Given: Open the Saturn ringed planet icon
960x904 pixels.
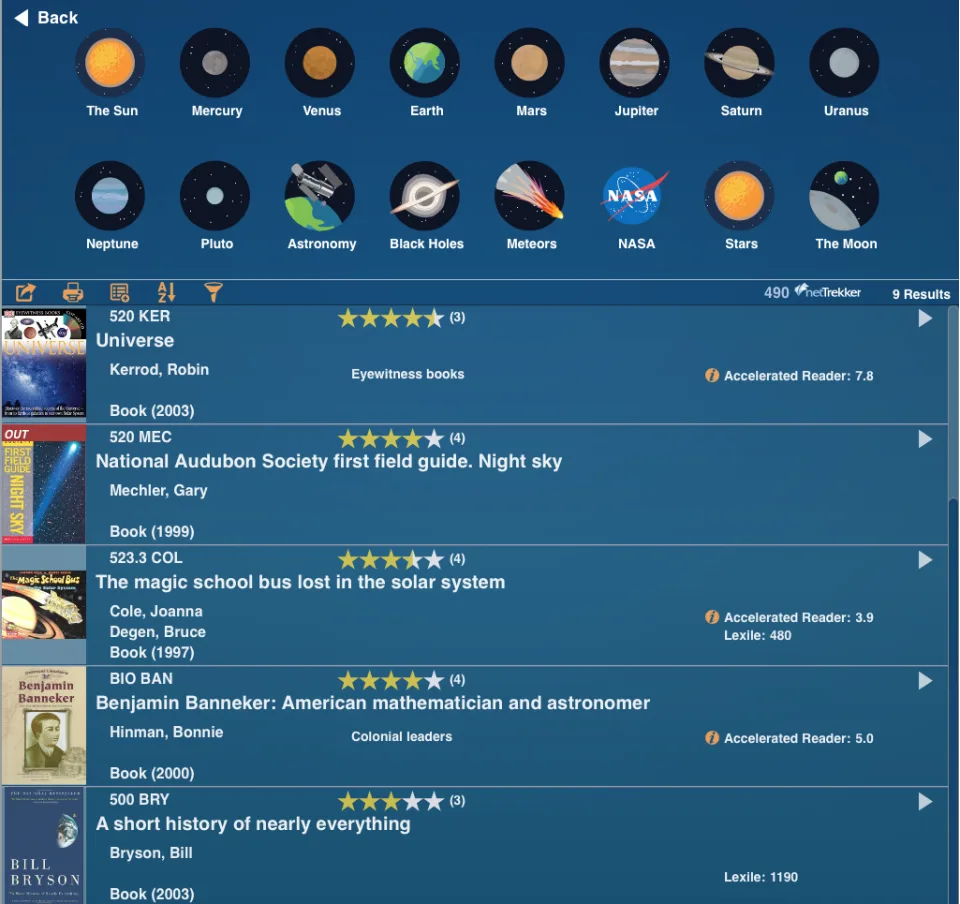Looking at the screenshot, I should pyautogui.click(x=740, y=62).
